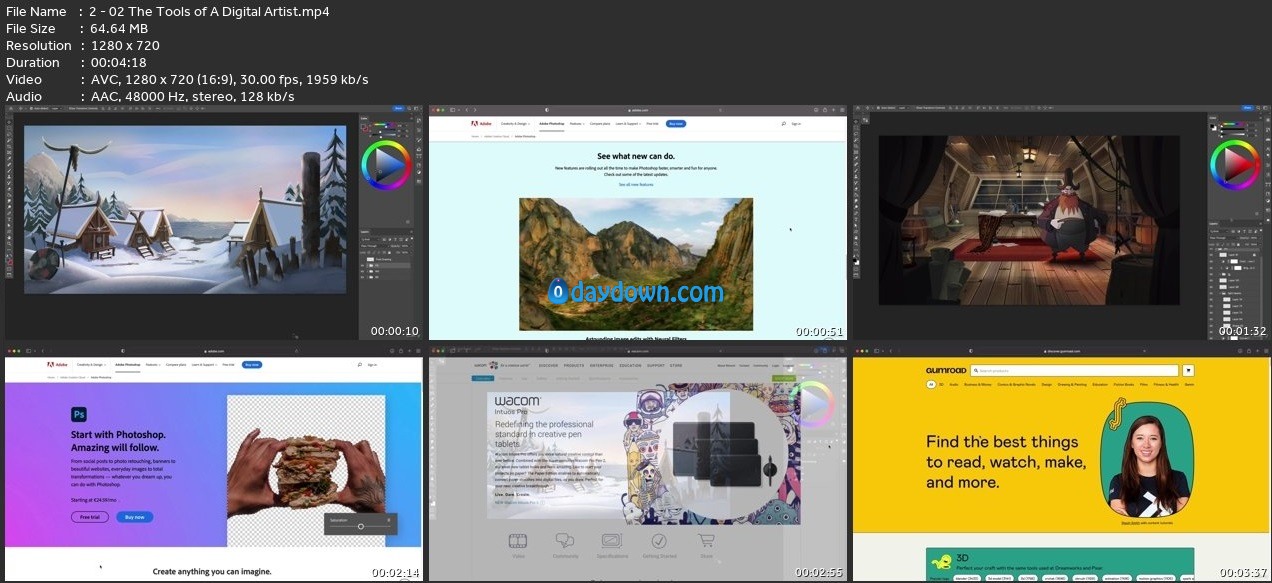Open the shopping cart on Gumroad
The image size is (1272, 583).
pos(1188,370)
